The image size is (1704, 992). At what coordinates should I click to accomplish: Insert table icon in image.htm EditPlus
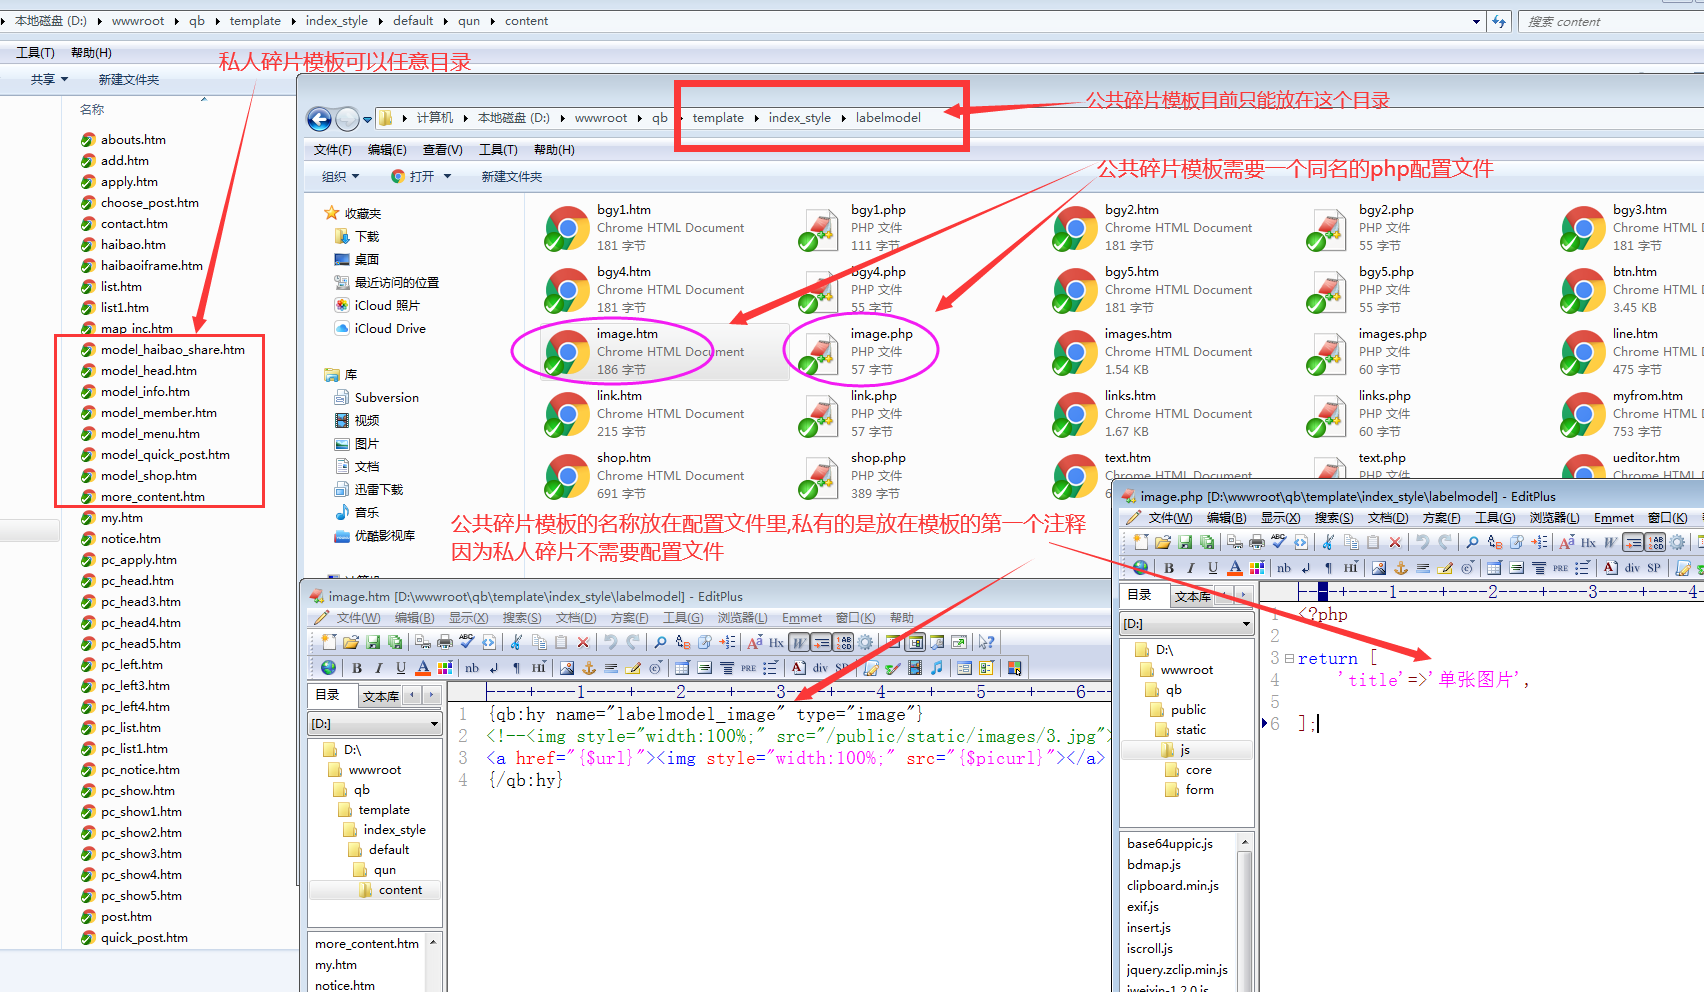(x=682, y=667)
